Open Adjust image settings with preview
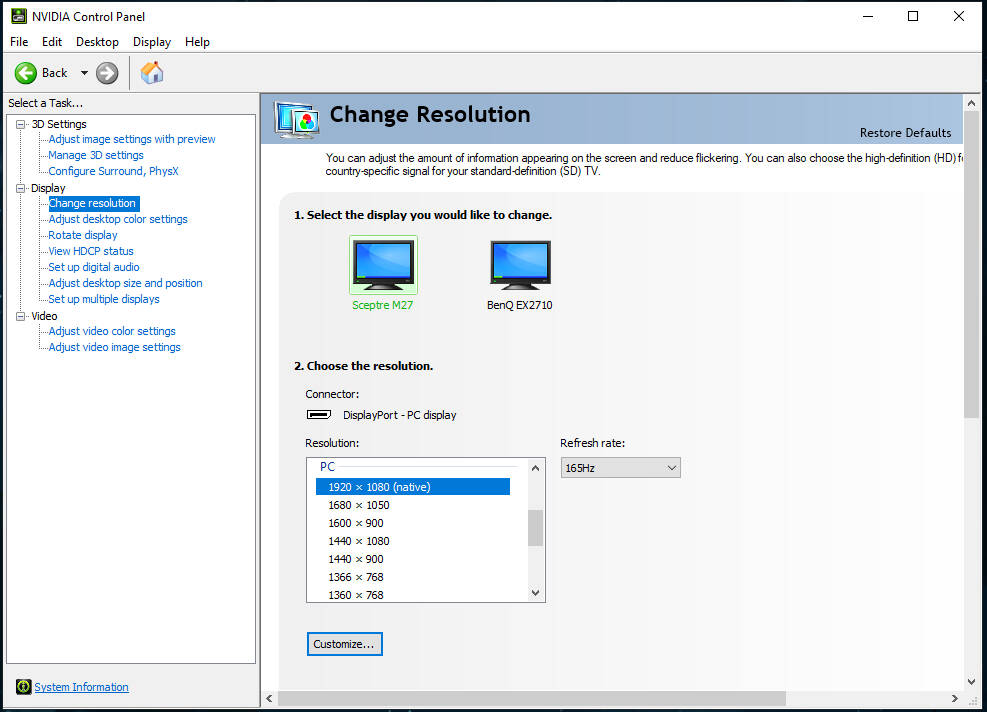Screen dimensions: 987x712 coord(132,139)
